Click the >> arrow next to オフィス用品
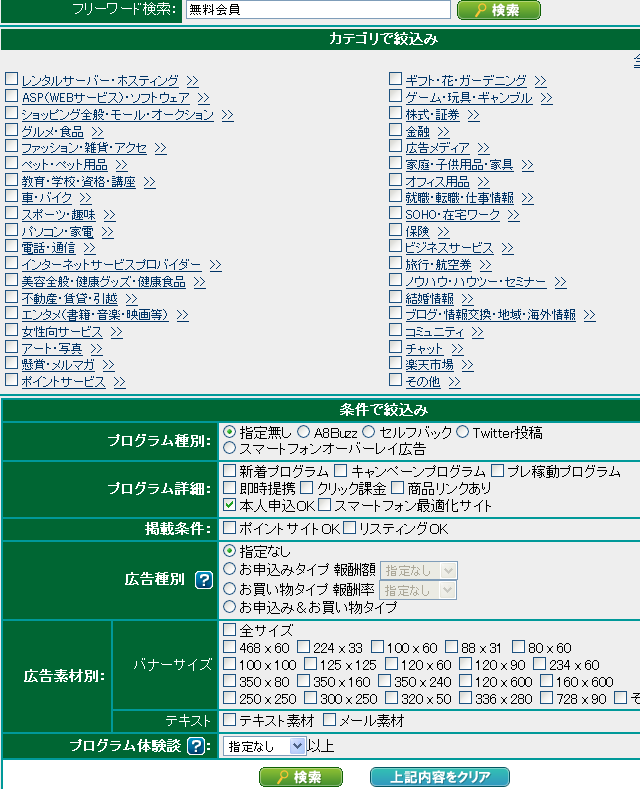The width and height of the screenshot is (640, 789). click(484, 182)
